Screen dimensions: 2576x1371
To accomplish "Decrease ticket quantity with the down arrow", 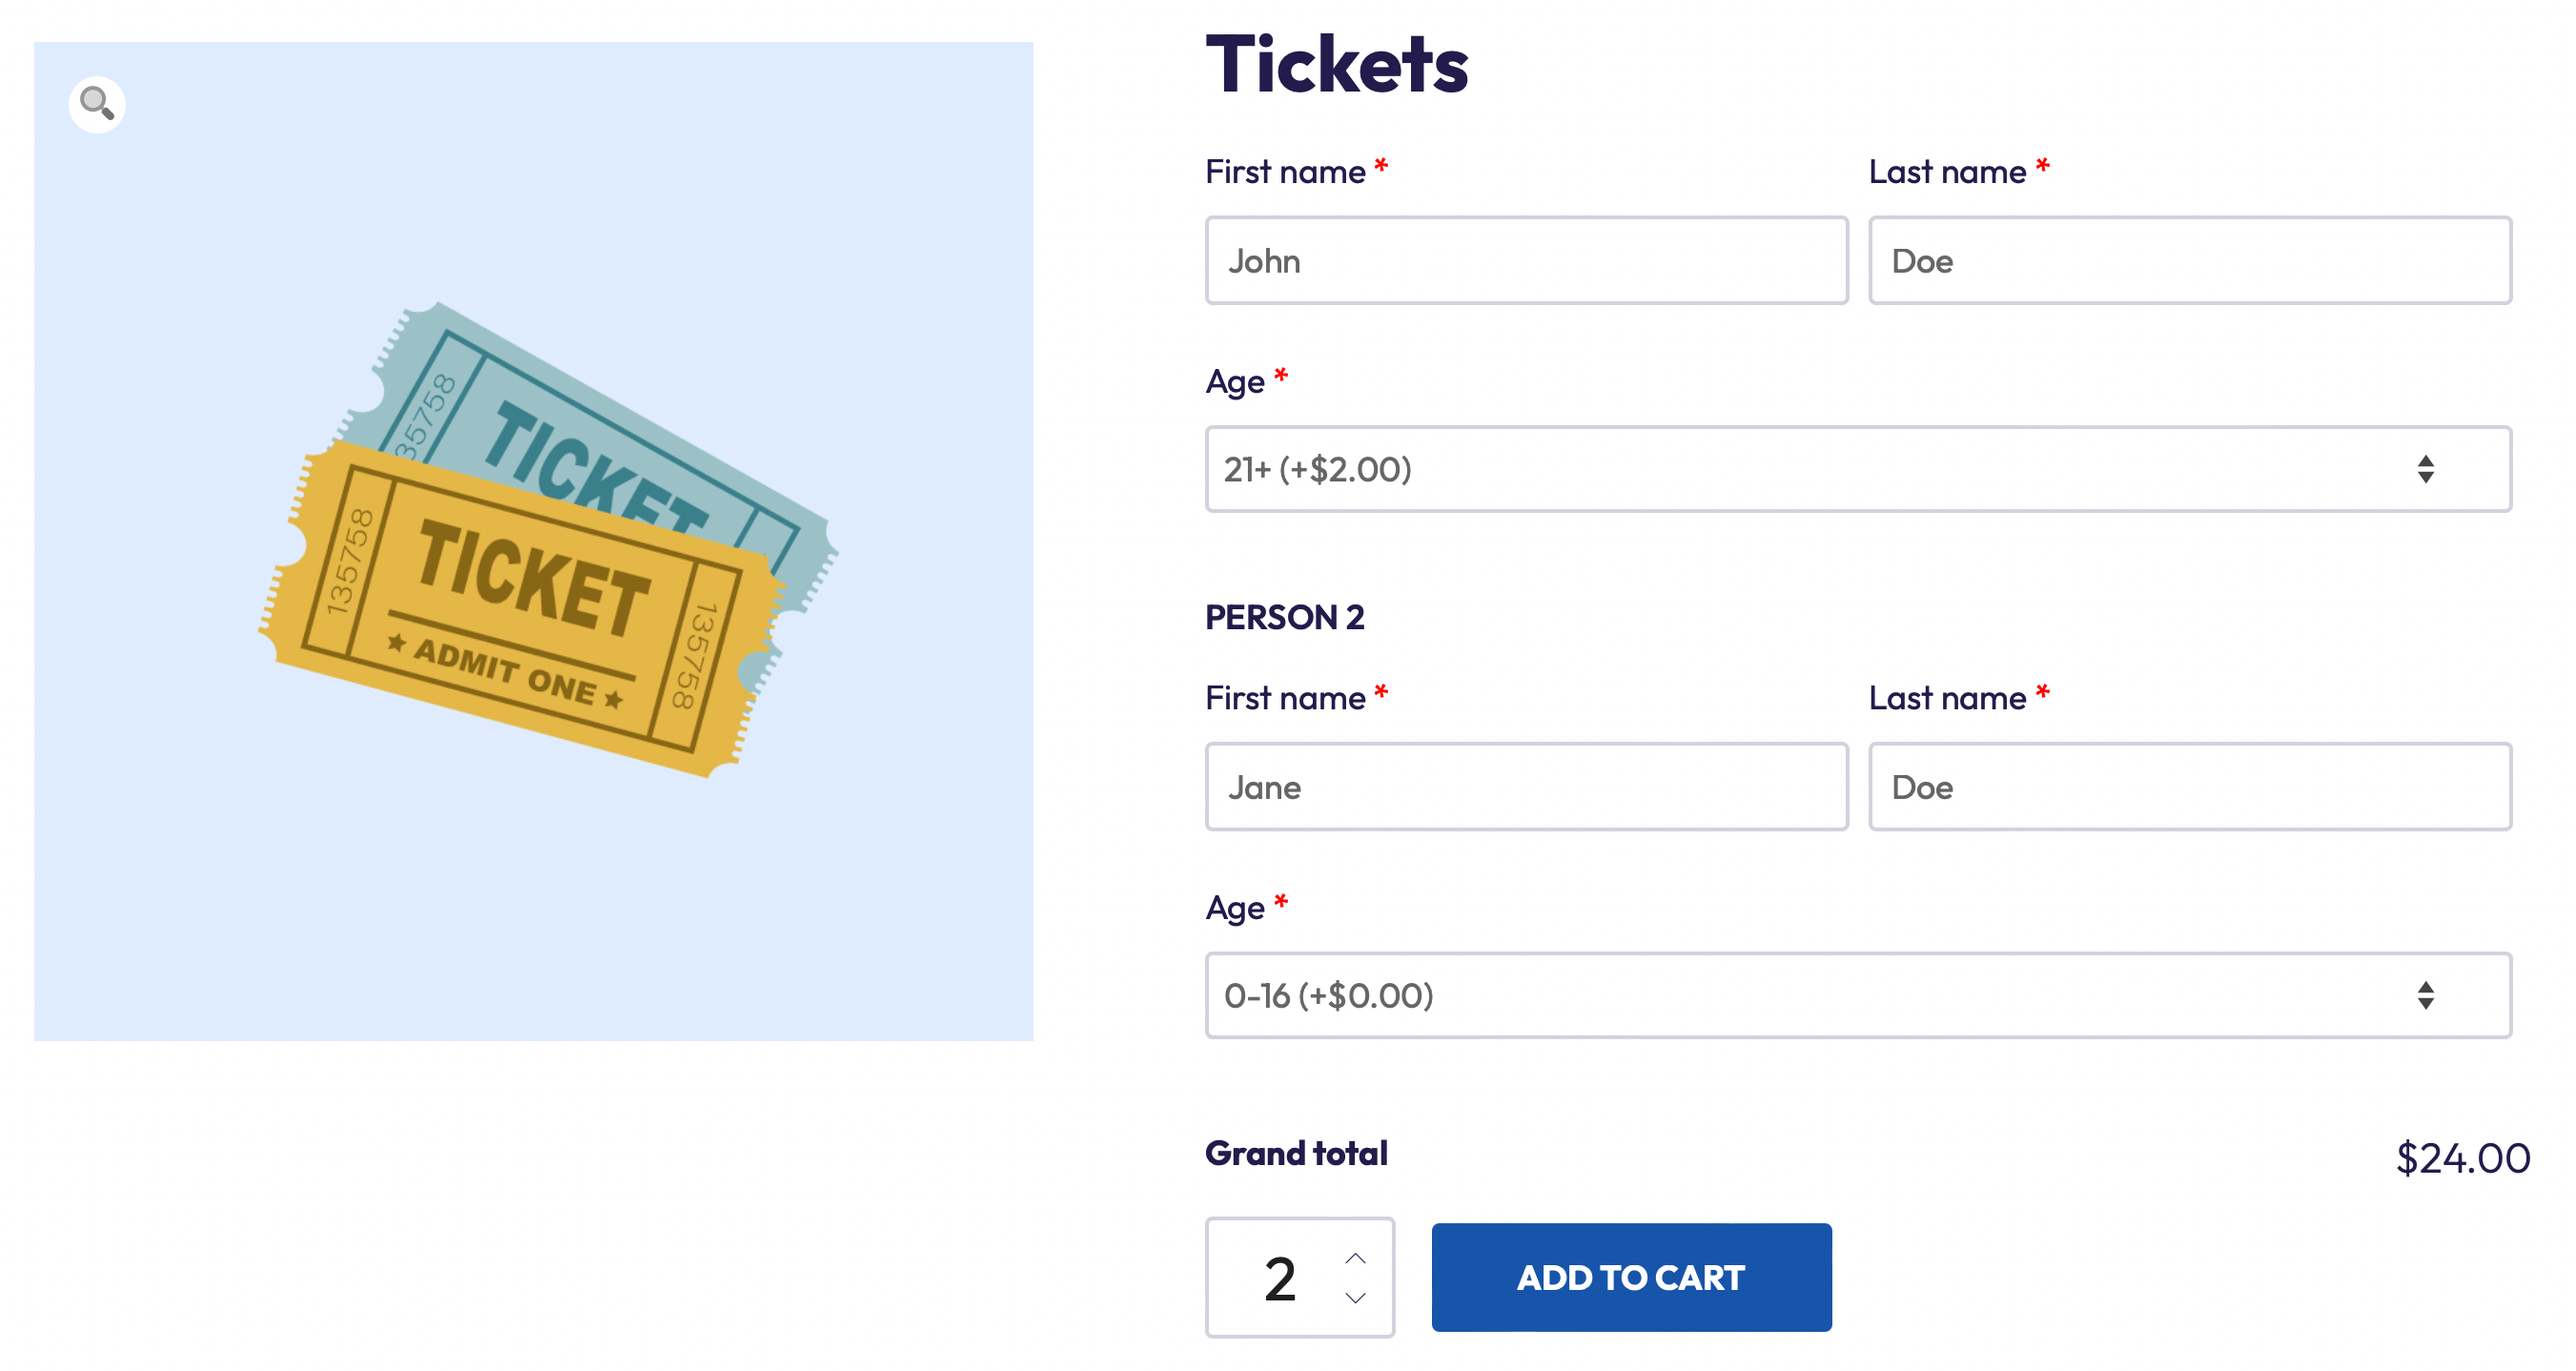I will tap(1355, 1298).
